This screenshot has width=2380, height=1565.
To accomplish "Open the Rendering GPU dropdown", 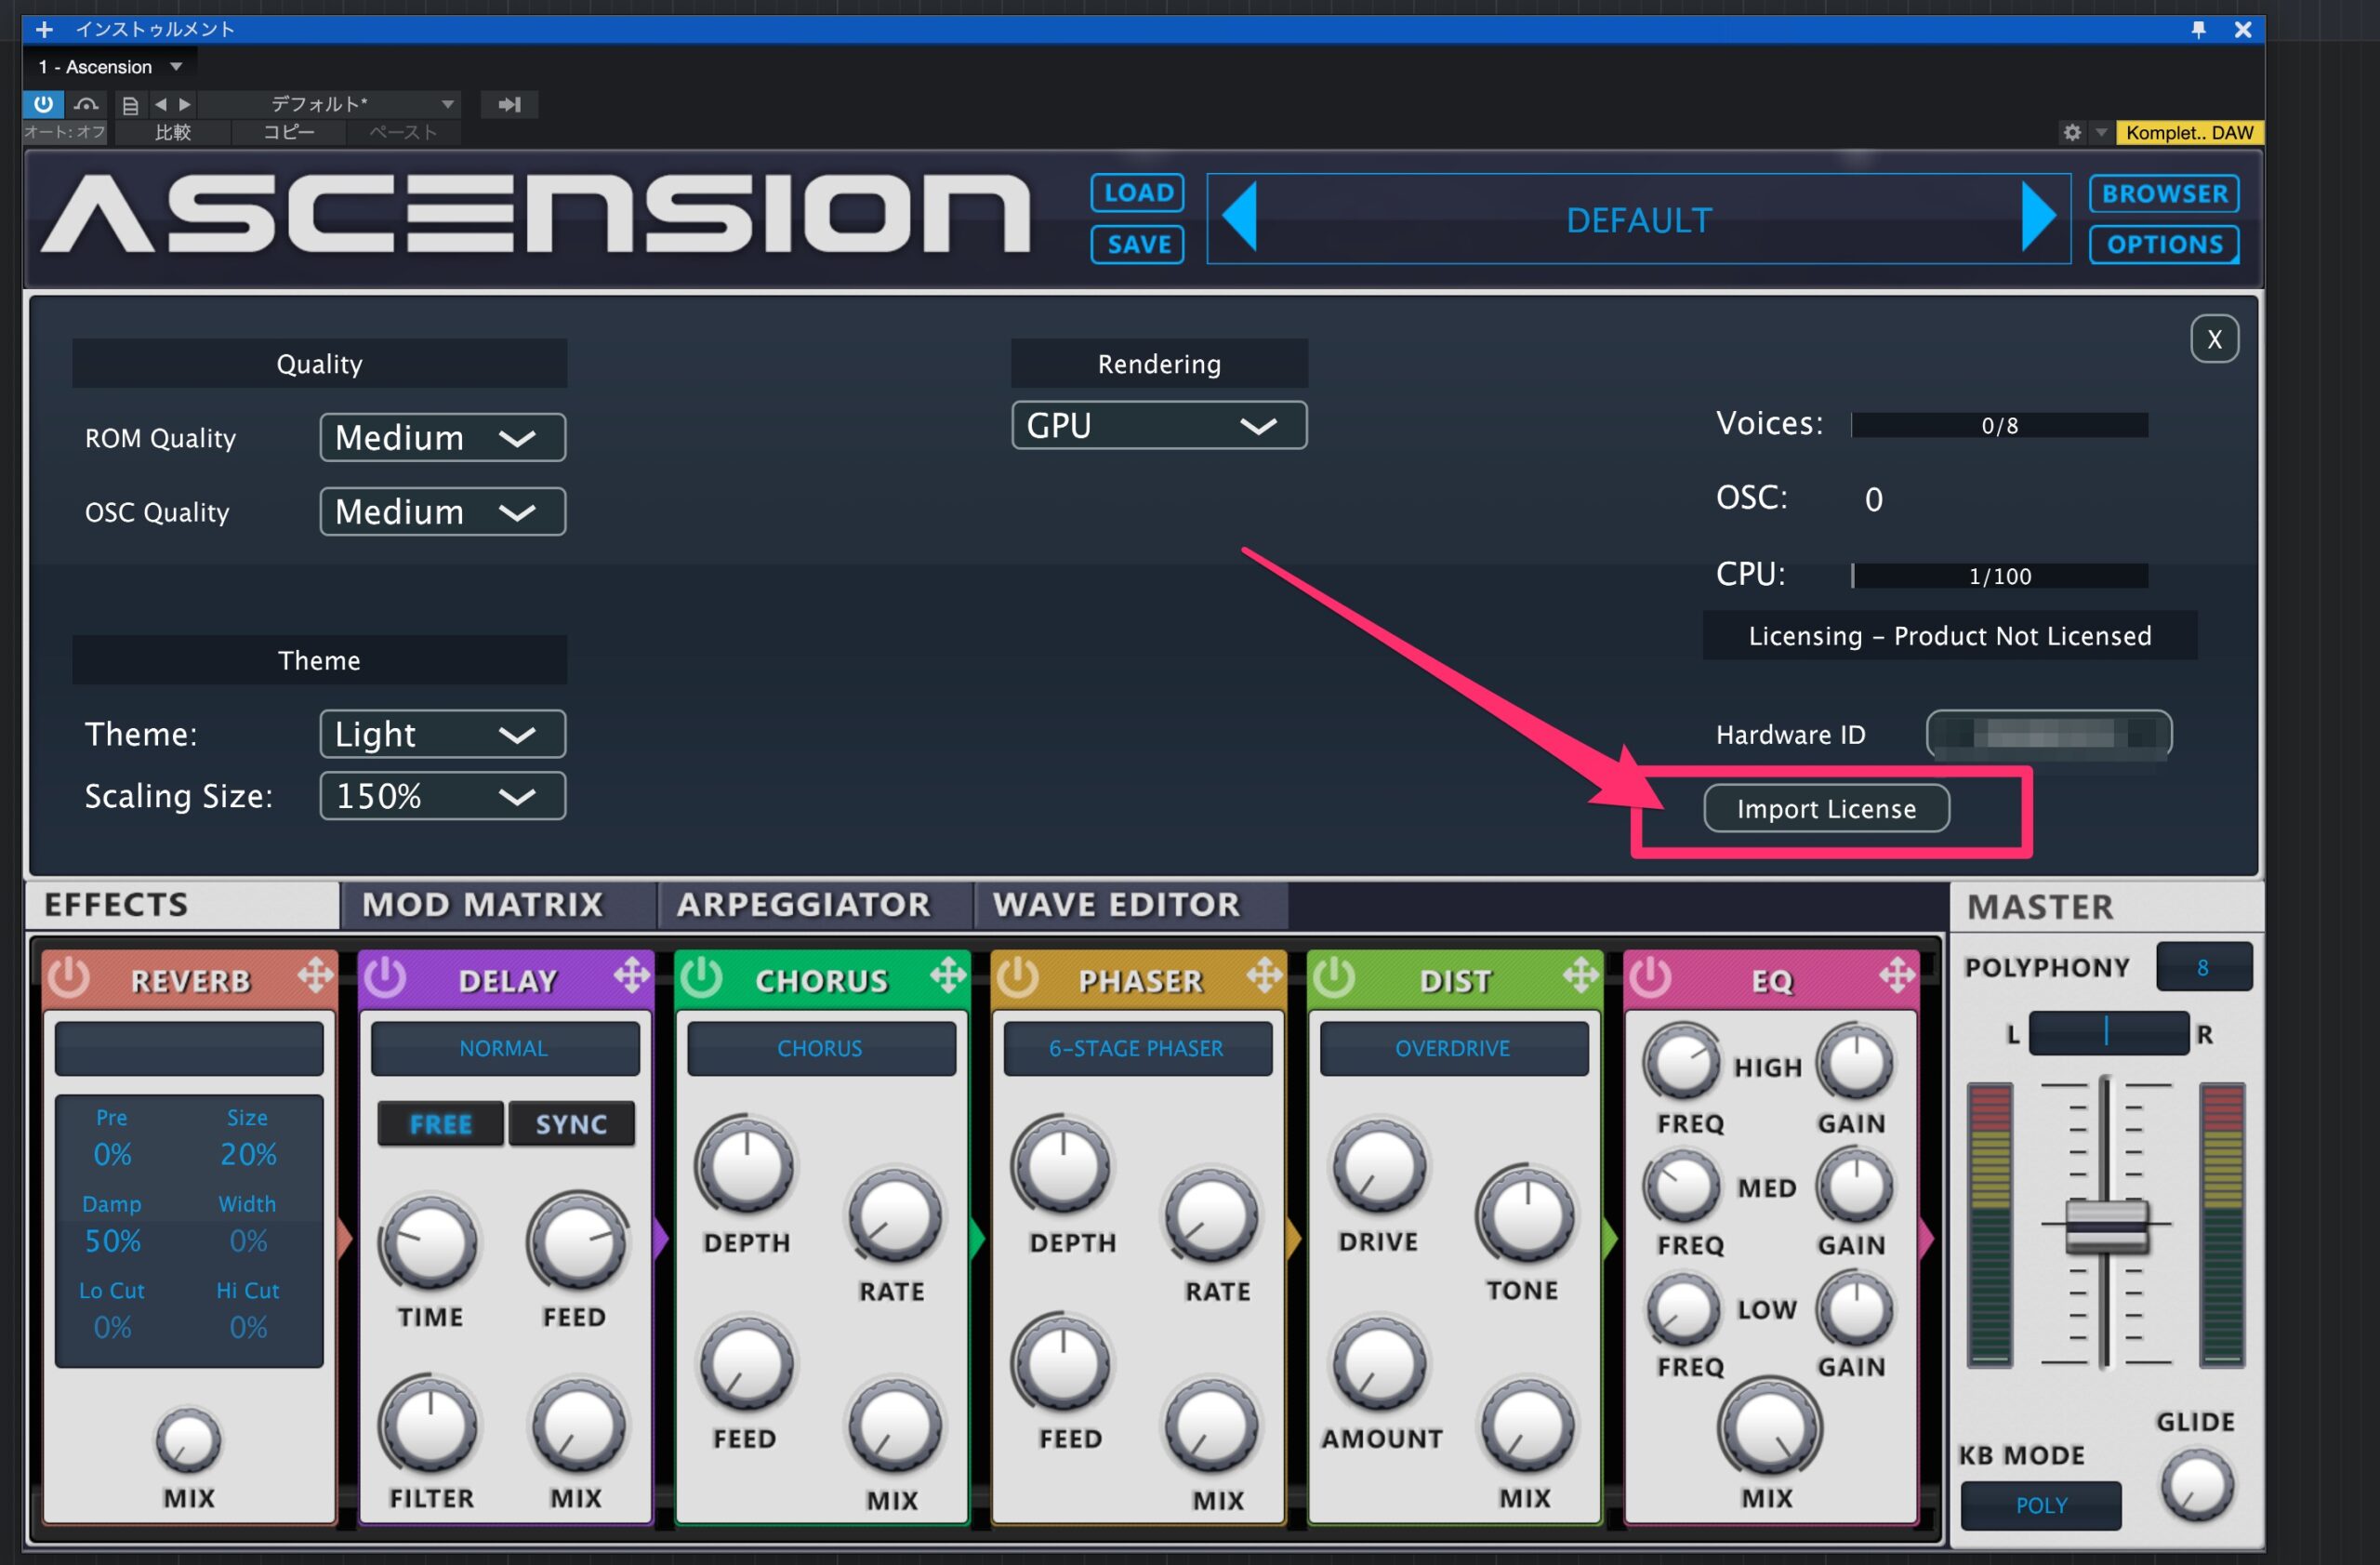I will [1158, 426].
